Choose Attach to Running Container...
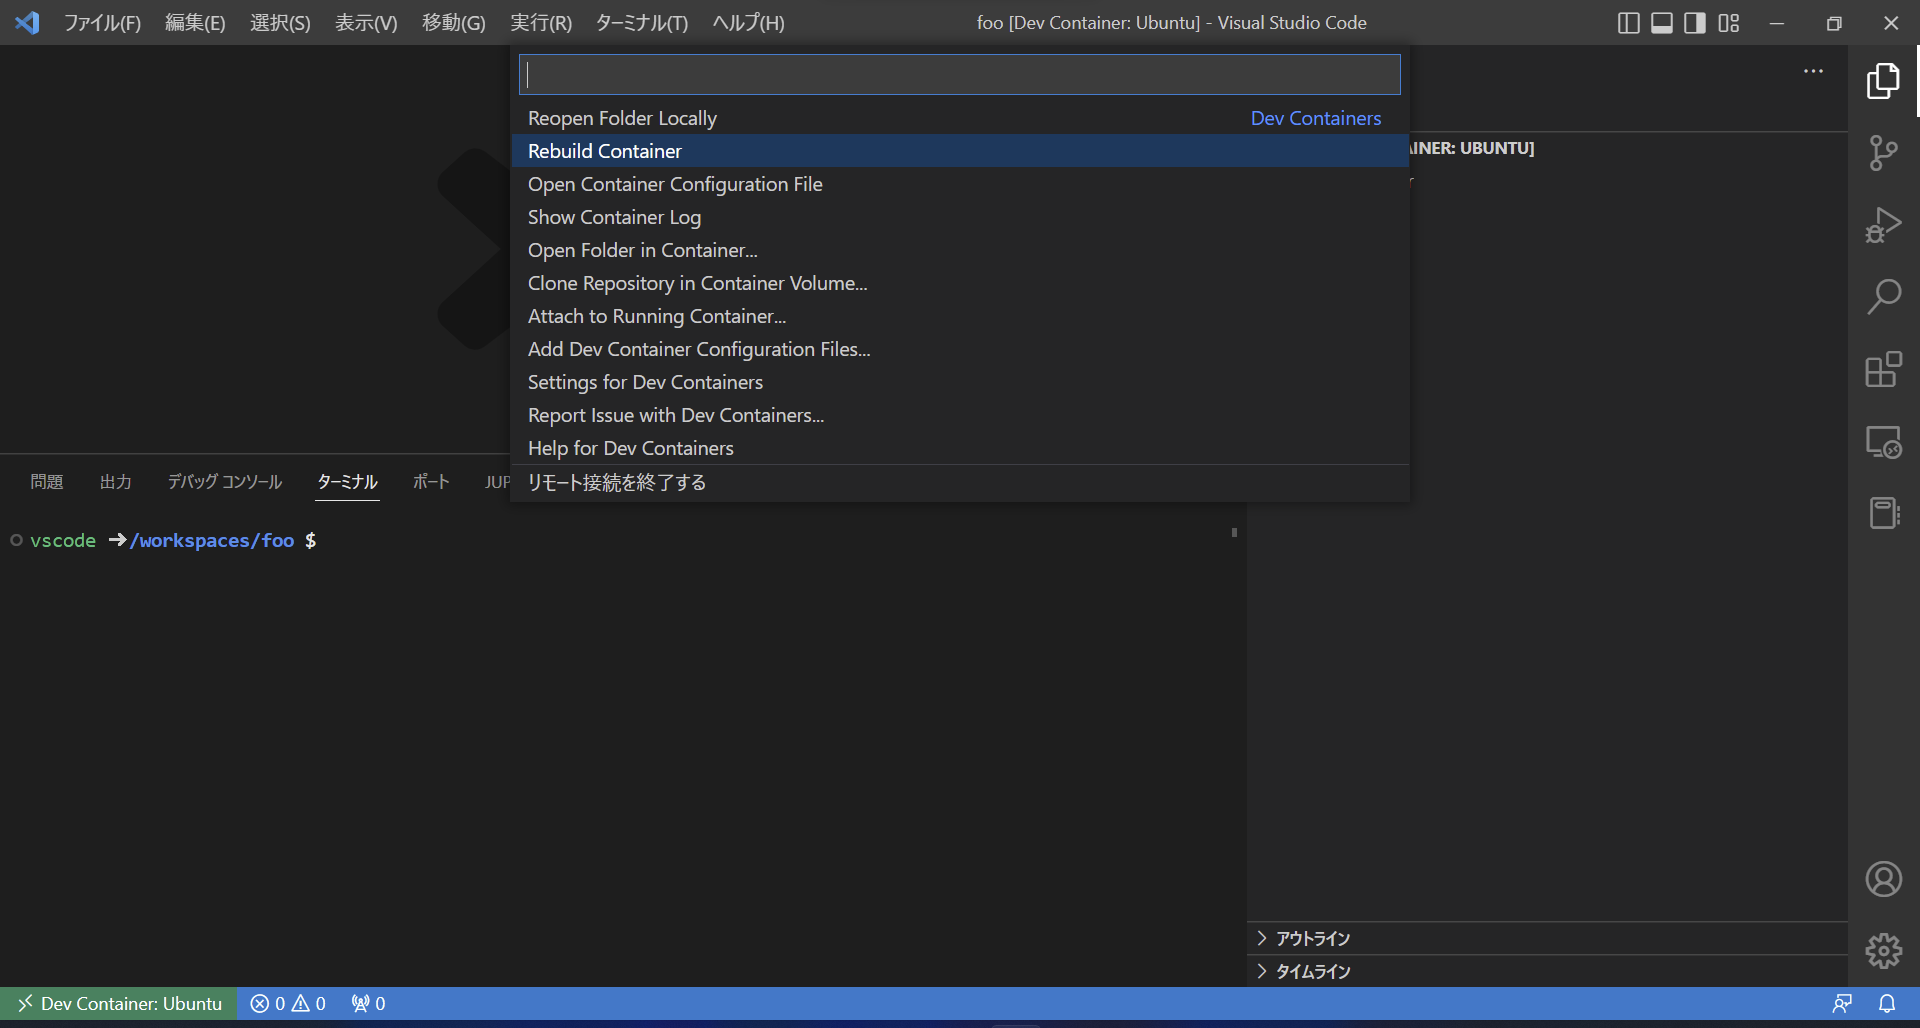1920x1028 pixels. pyautogui.click(x=960, y=316)
